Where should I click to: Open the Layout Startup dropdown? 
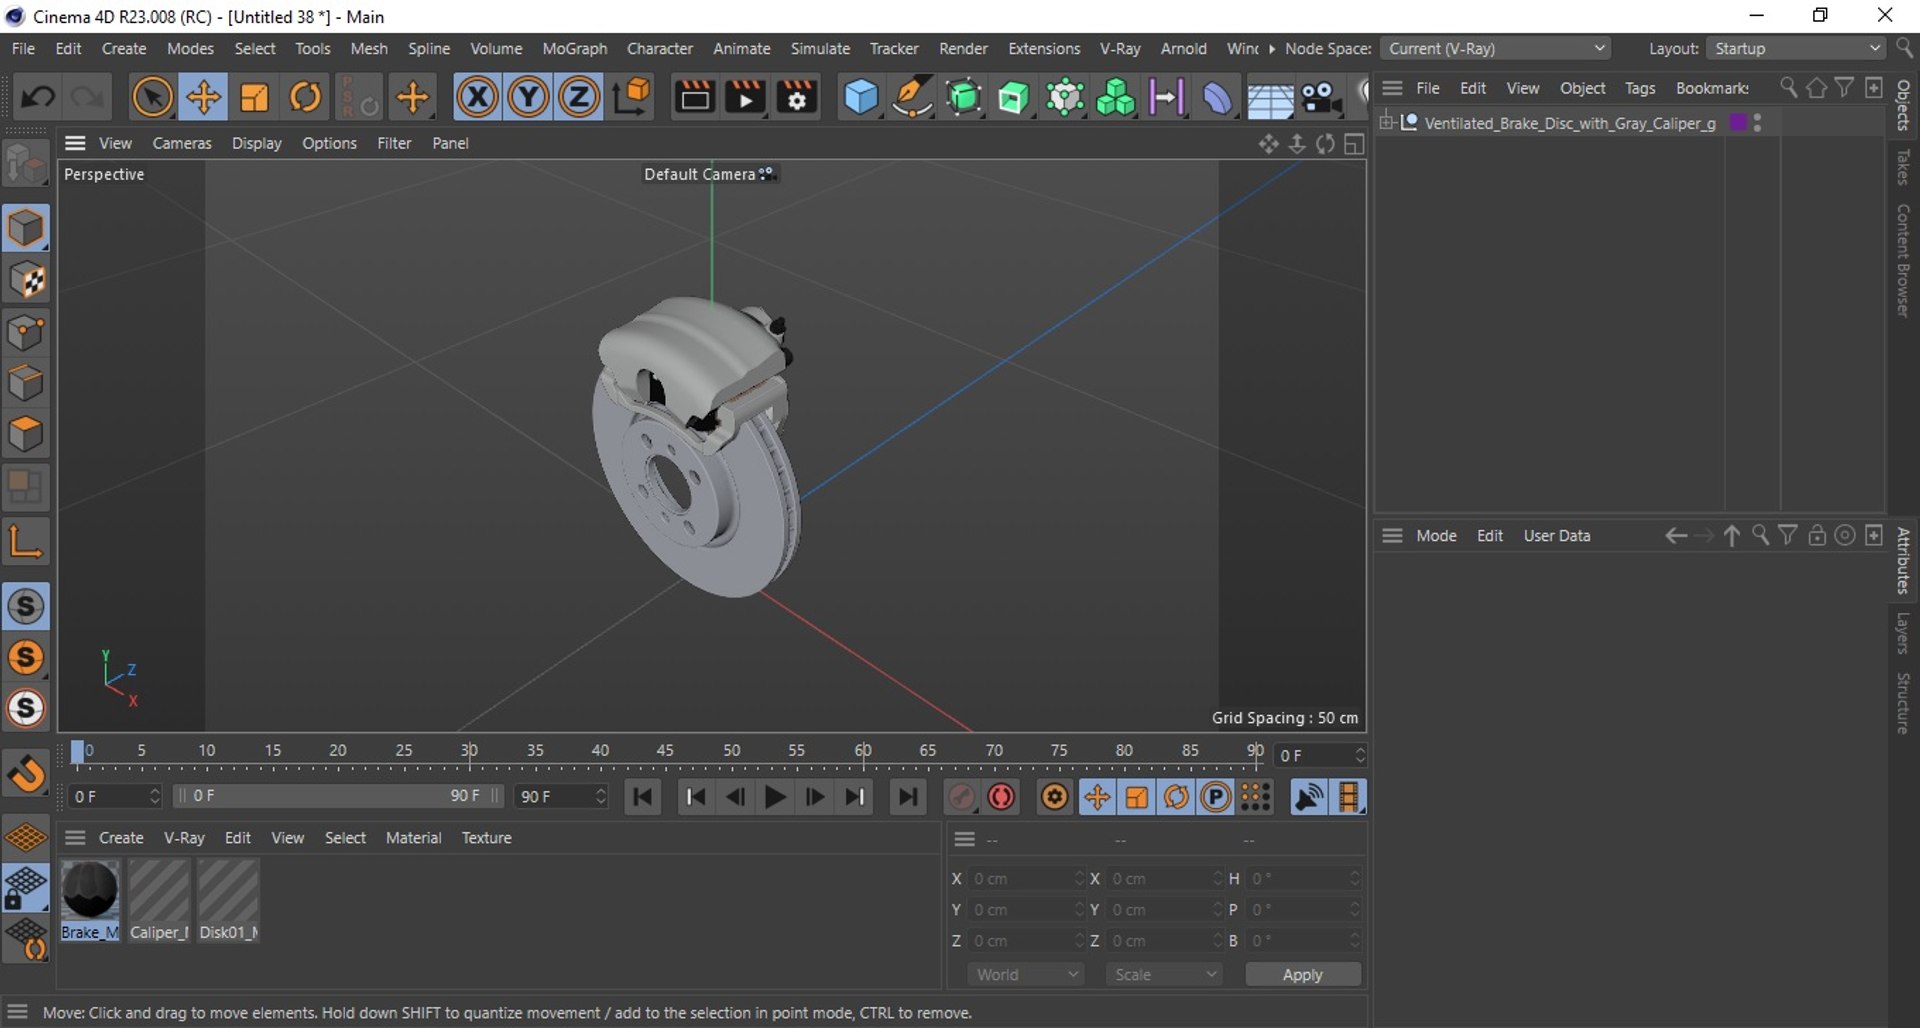click(1796, 48)
